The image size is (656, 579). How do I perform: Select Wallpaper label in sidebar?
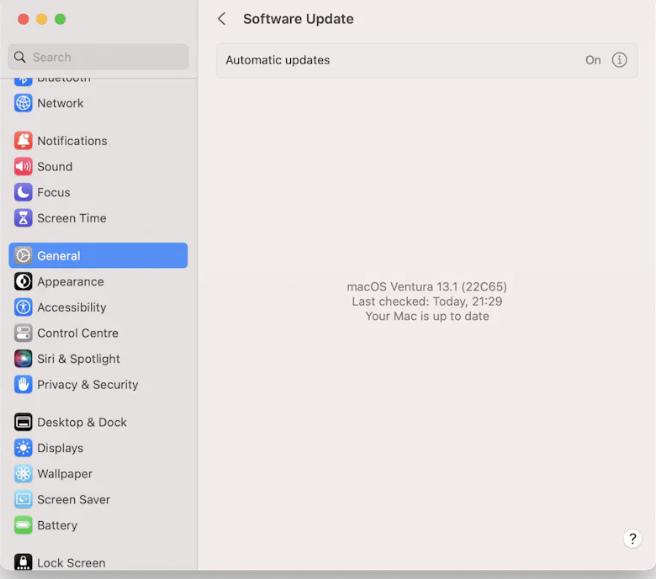point(65,474)
